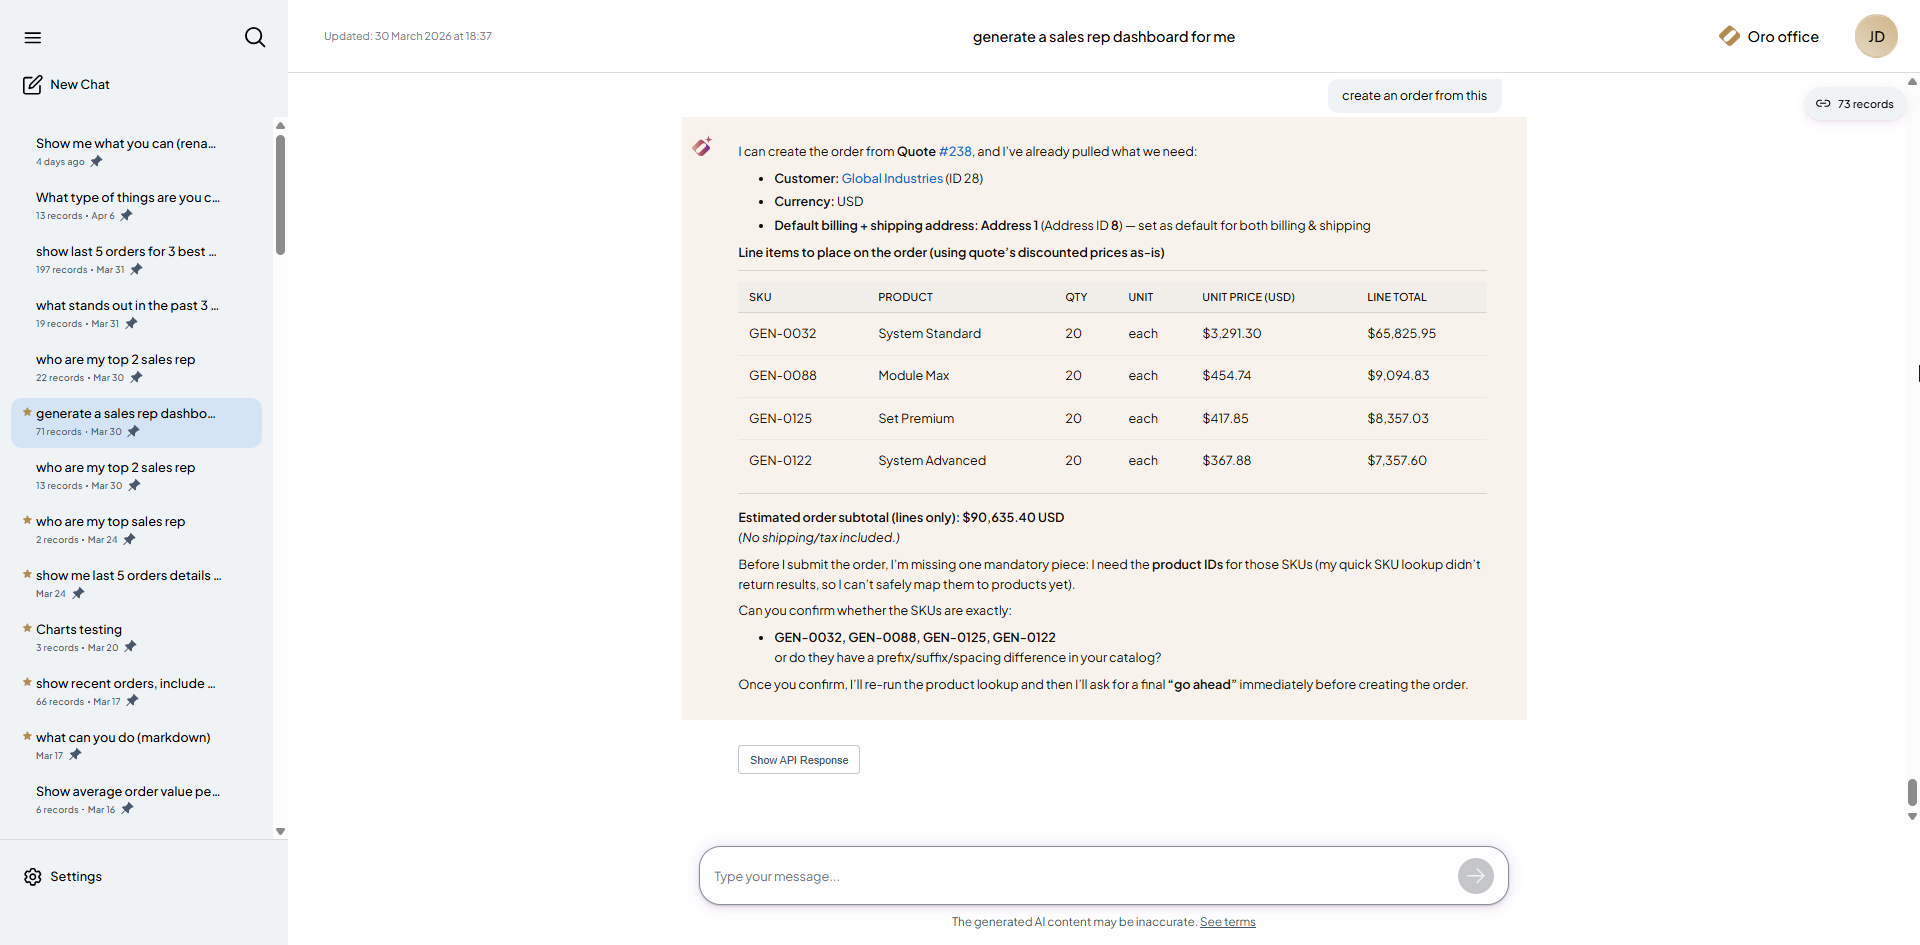Toggle pin on 'Show me what you can' chat
Image resolution: width=1920 pixels, height=945 pixels.
pyautogui.click(x=97, y=162)
